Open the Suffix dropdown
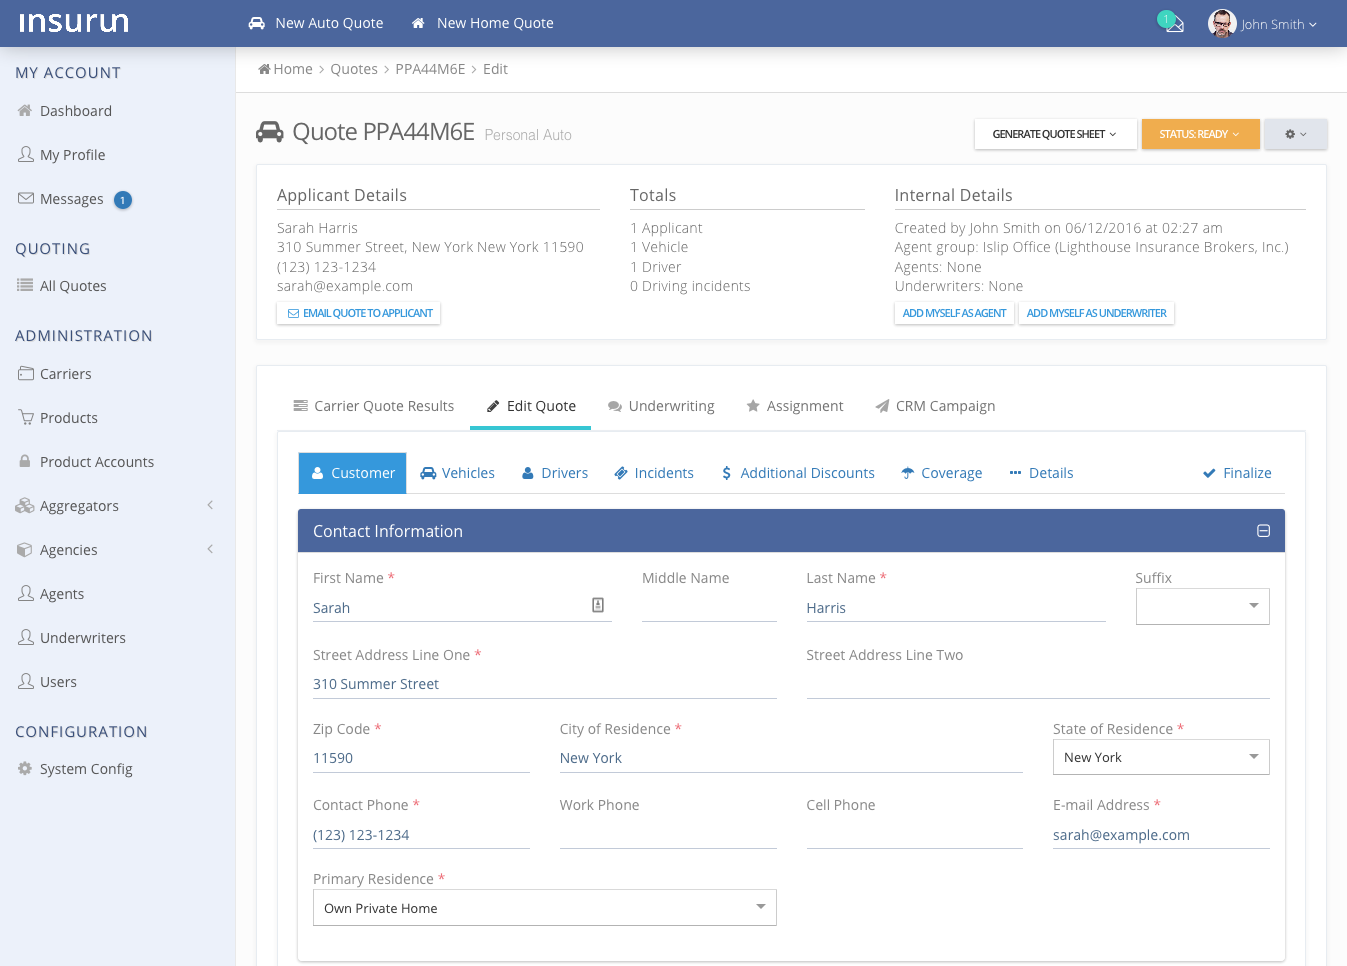The height and width of the screenshot is (966, 1347). [1202, 606]
